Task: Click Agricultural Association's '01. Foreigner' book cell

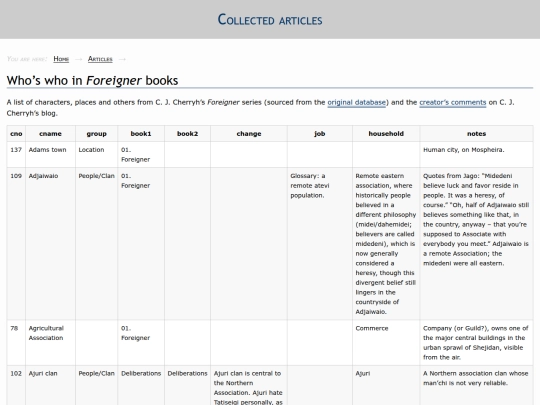Action: tap(141, 343)
